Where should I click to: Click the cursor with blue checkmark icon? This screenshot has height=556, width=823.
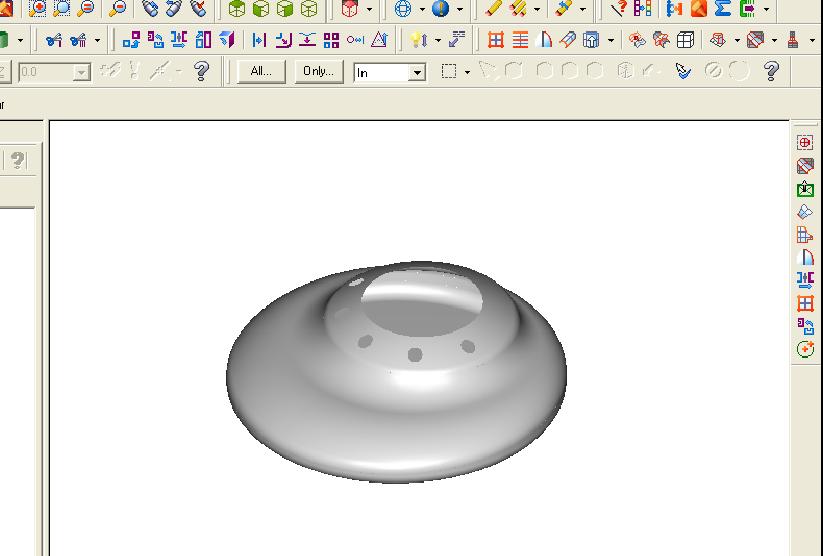coord(683,71)
